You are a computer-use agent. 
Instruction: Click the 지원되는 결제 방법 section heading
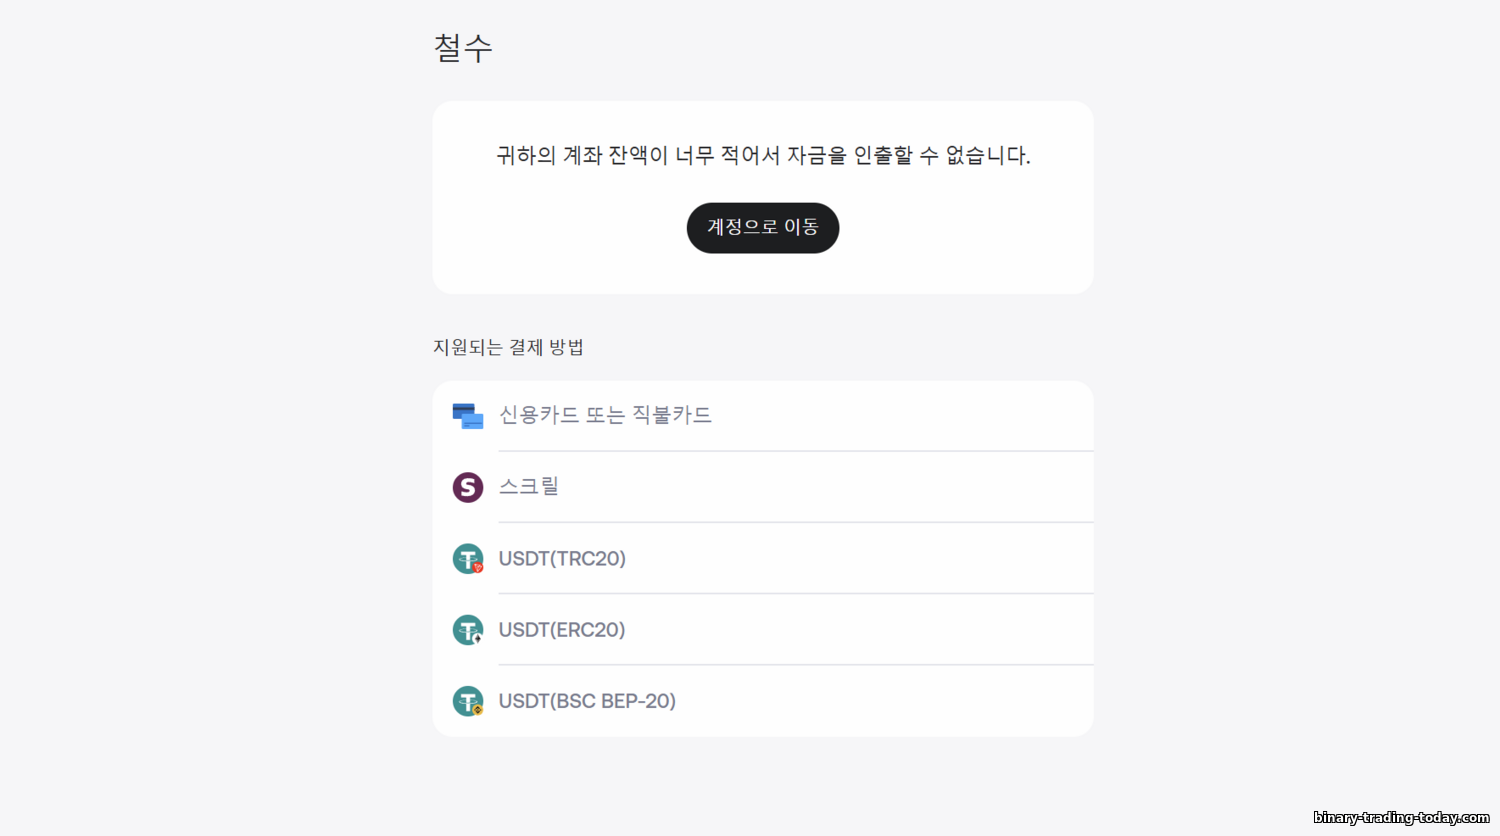[x=508, y=347]
